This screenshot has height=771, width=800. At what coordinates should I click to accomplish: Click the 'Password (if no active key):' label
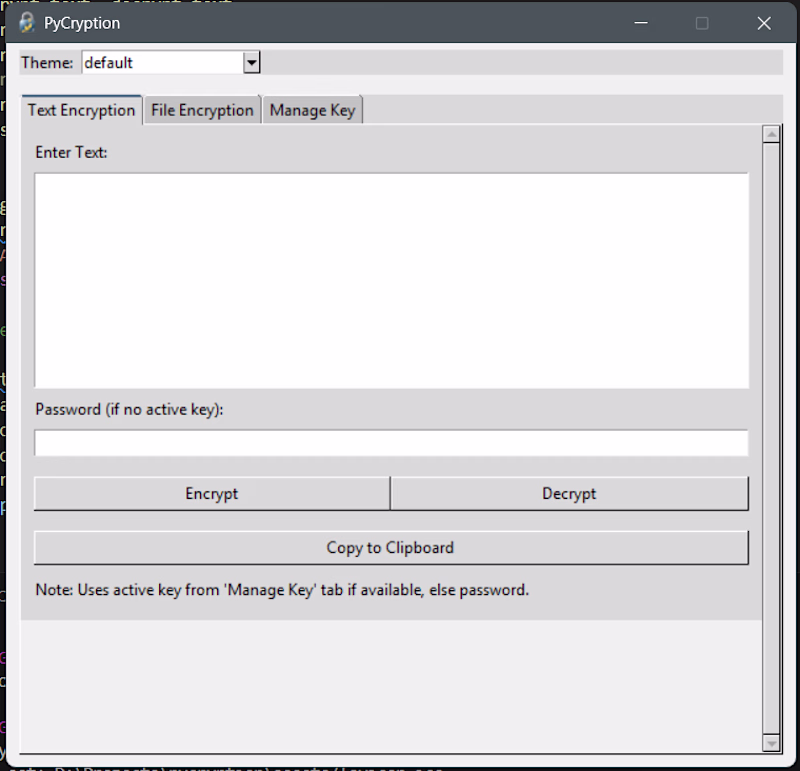tap(129, 409)
